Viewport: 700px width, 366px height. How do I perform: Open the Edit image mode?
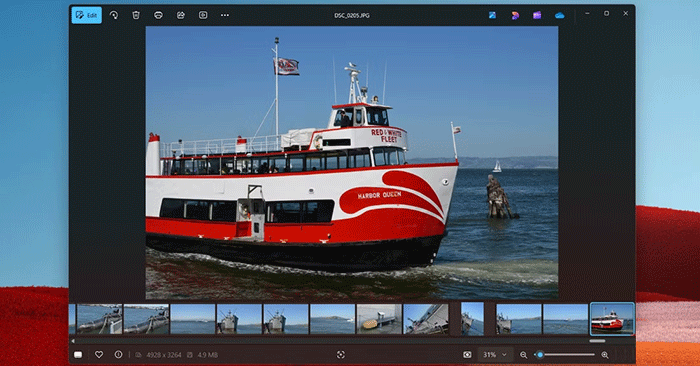click(x=87, y=15)
